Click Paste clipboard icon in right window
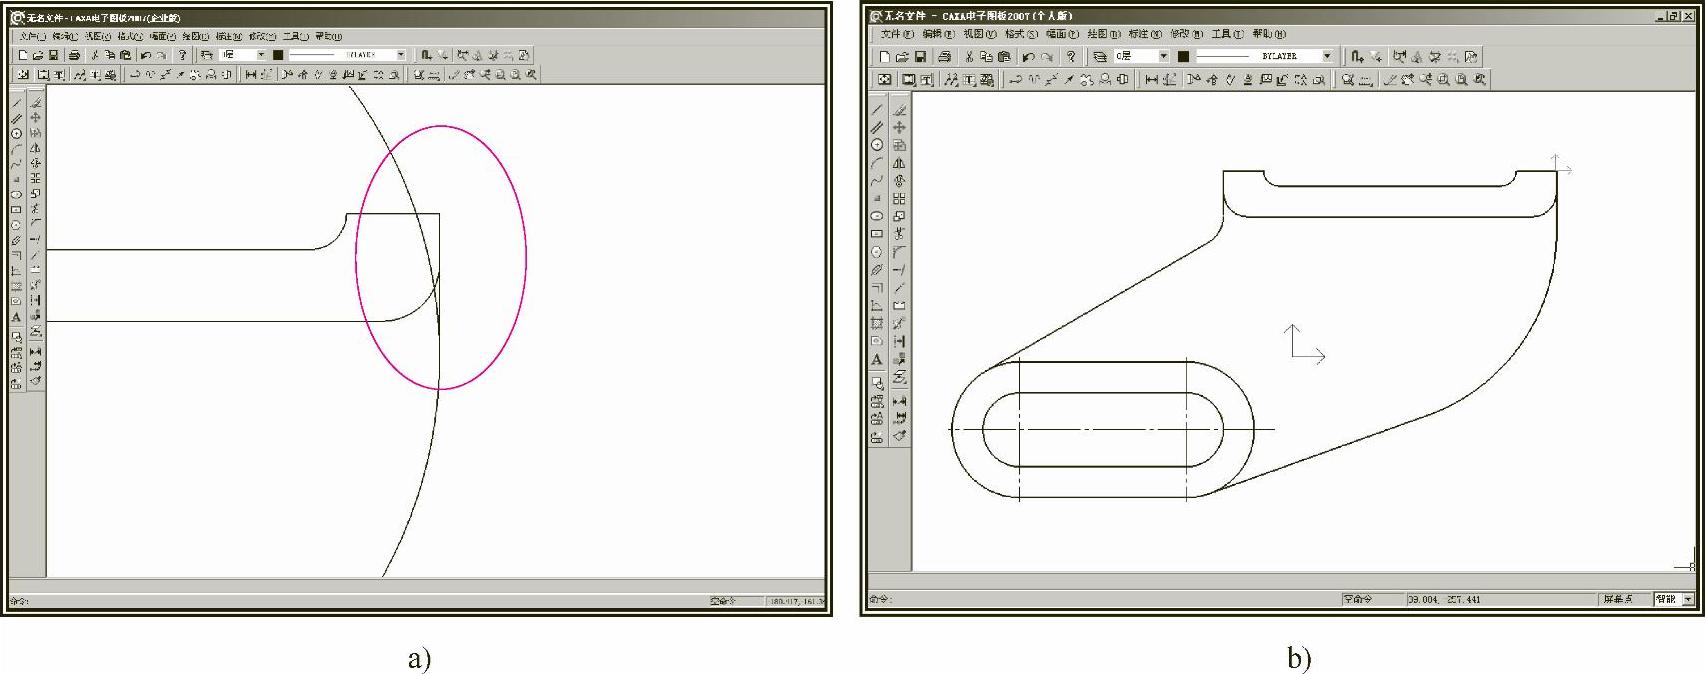Screen dimensions: 1705x674 click(x=1004, y=57)
